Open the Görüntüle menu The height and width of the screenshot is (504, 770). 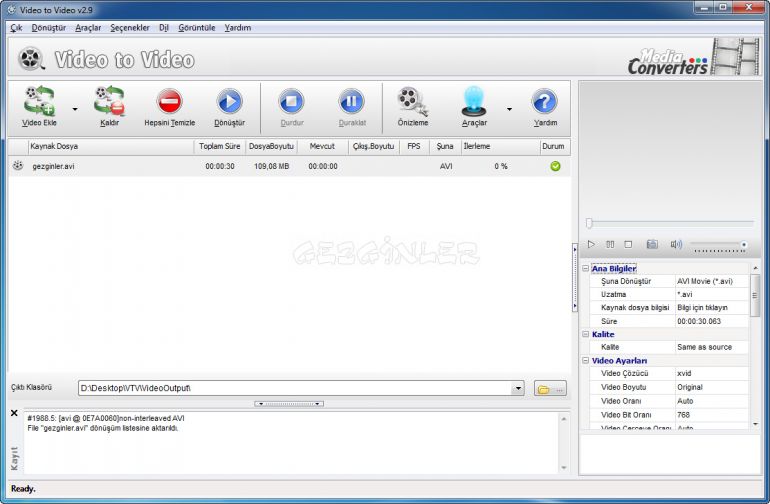click(196, 28)
